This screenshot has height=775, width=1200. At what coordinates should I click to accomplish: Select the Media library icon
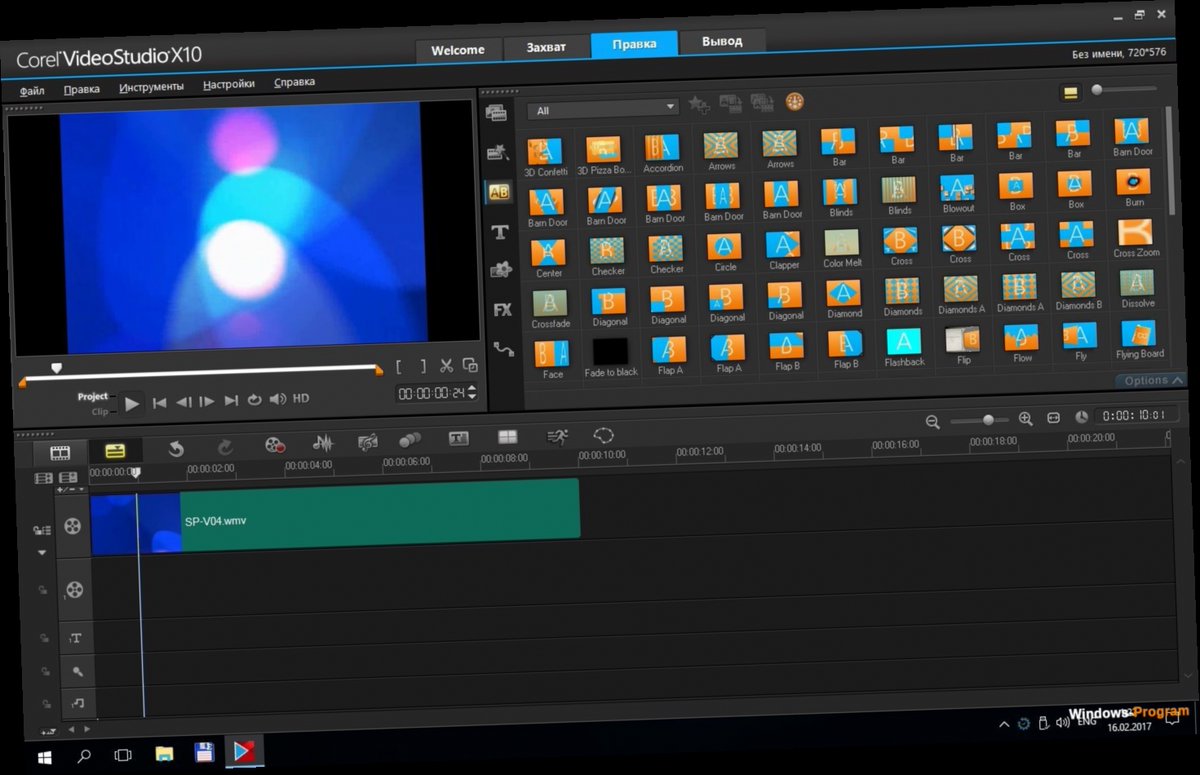pos(497,113)
